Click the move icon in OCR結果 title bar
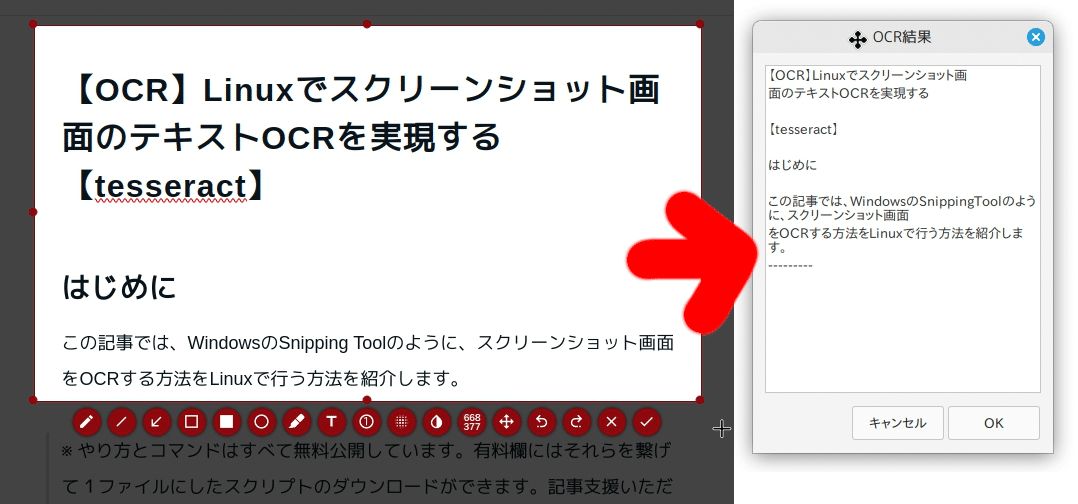Viewport: 1078px width, 504px height. pos(857,40)
